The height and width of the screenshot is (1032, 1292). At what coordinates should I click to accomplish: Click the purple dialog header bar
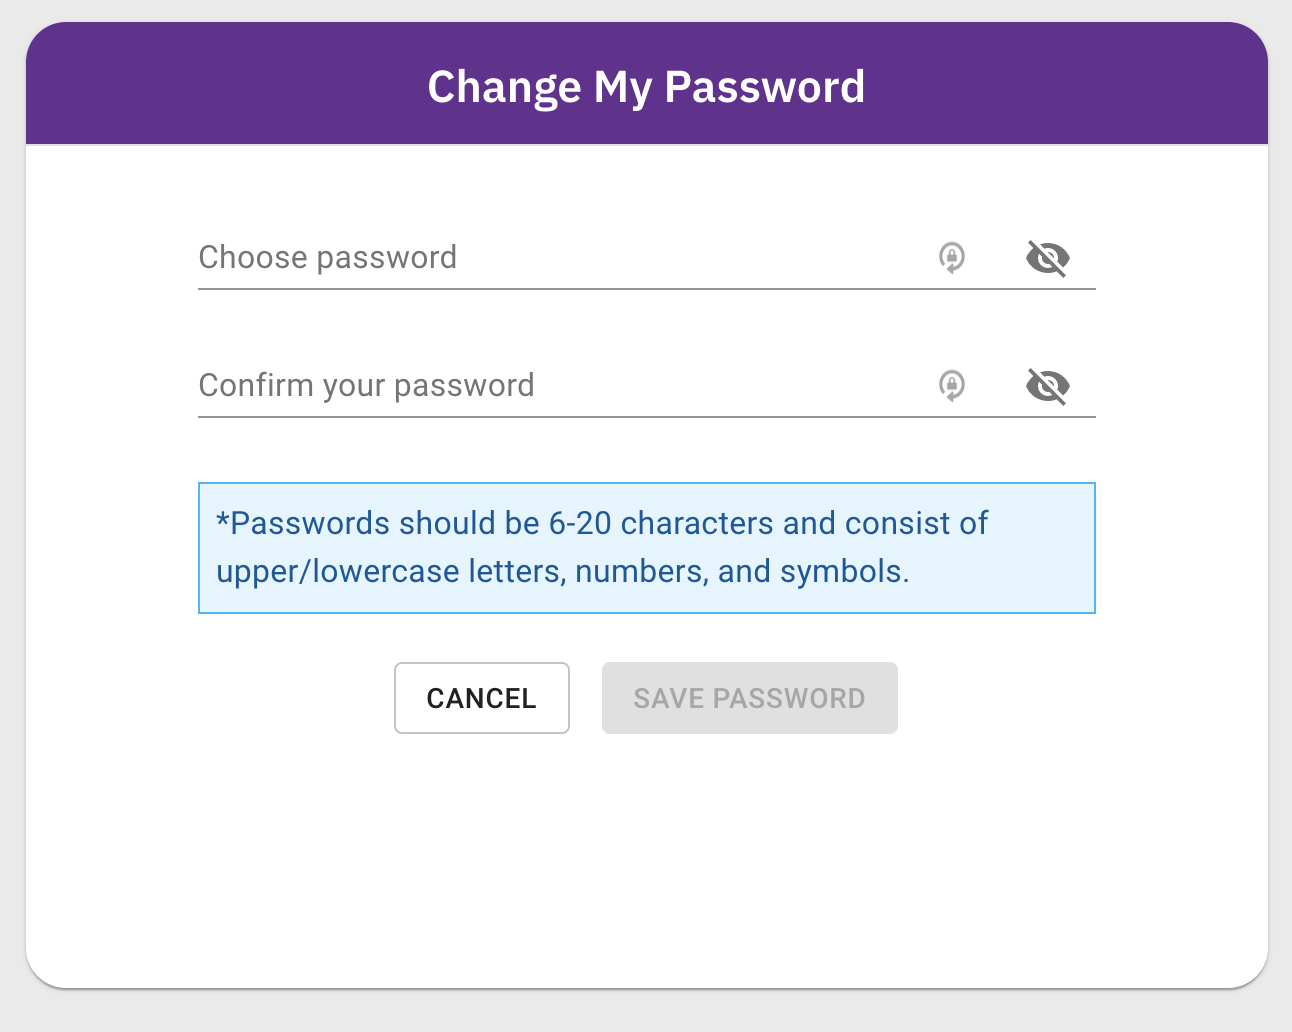(646, 84)
